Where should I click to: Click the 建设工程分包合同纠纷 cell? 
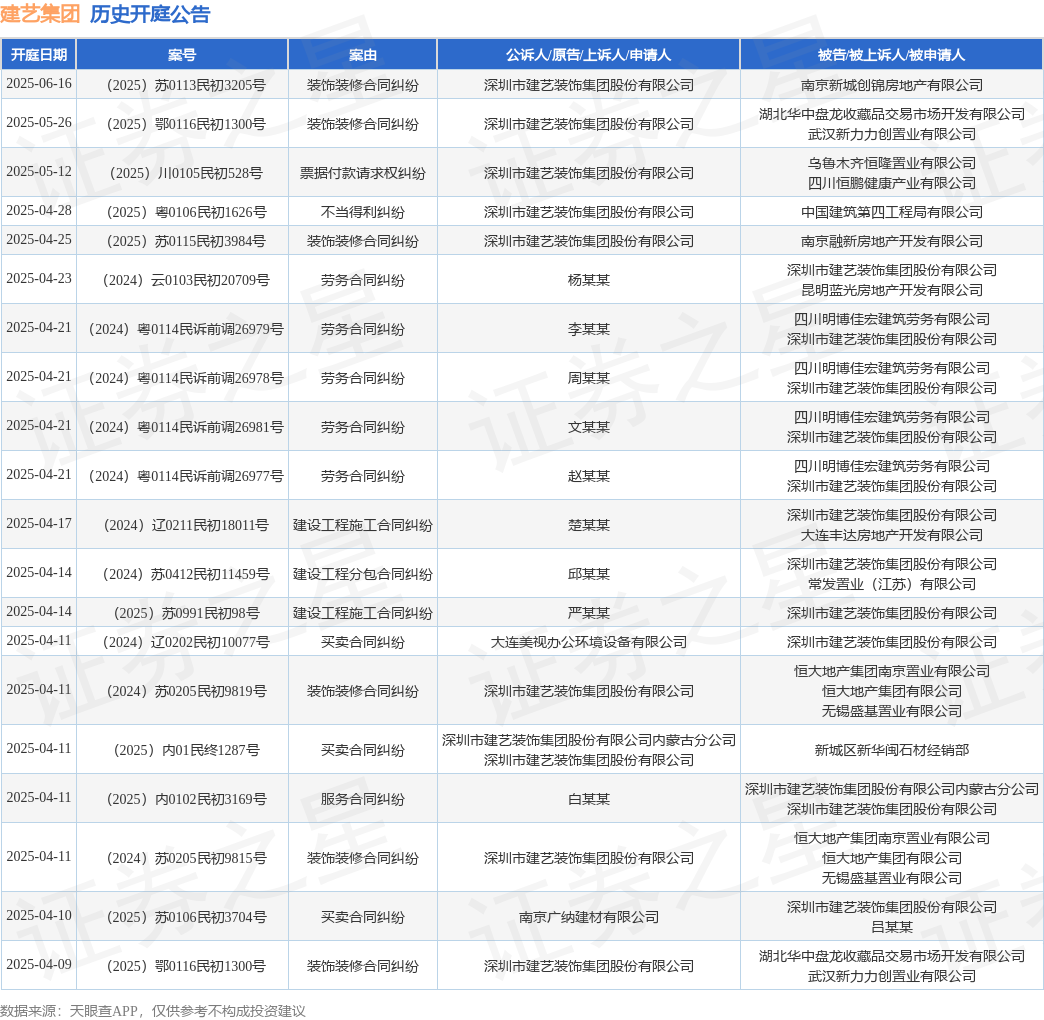tap(363, 575)
